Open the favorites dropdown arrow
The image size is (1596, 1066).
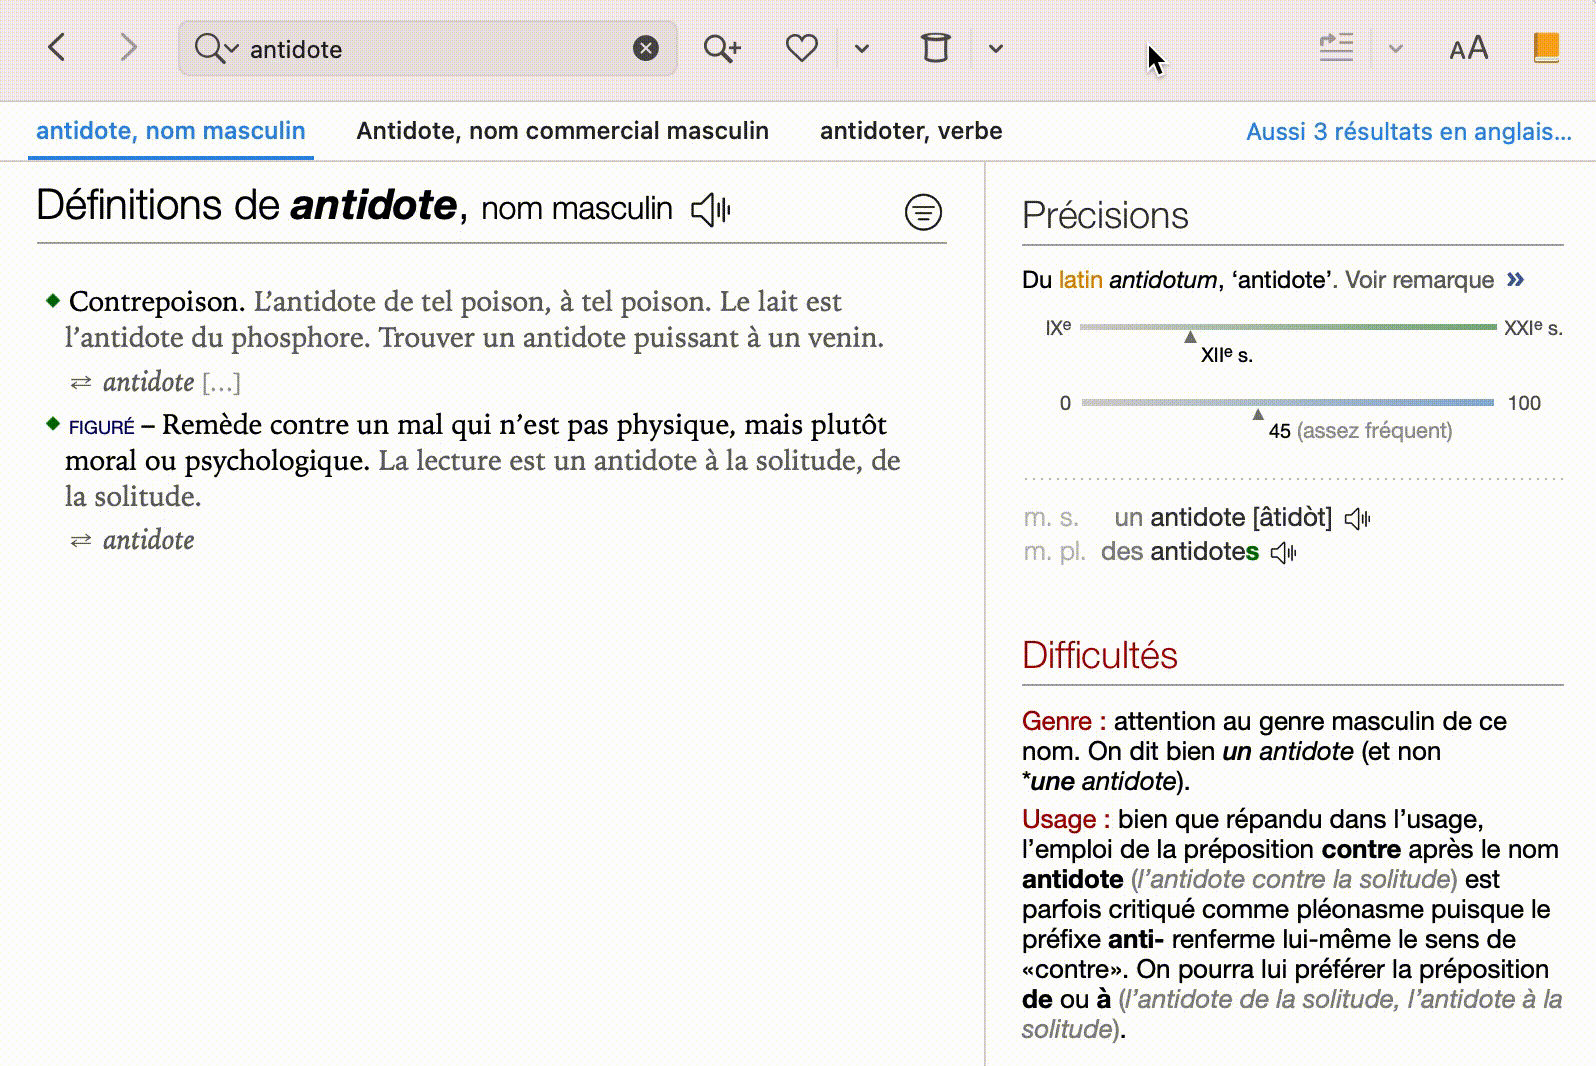pos(862,48)
